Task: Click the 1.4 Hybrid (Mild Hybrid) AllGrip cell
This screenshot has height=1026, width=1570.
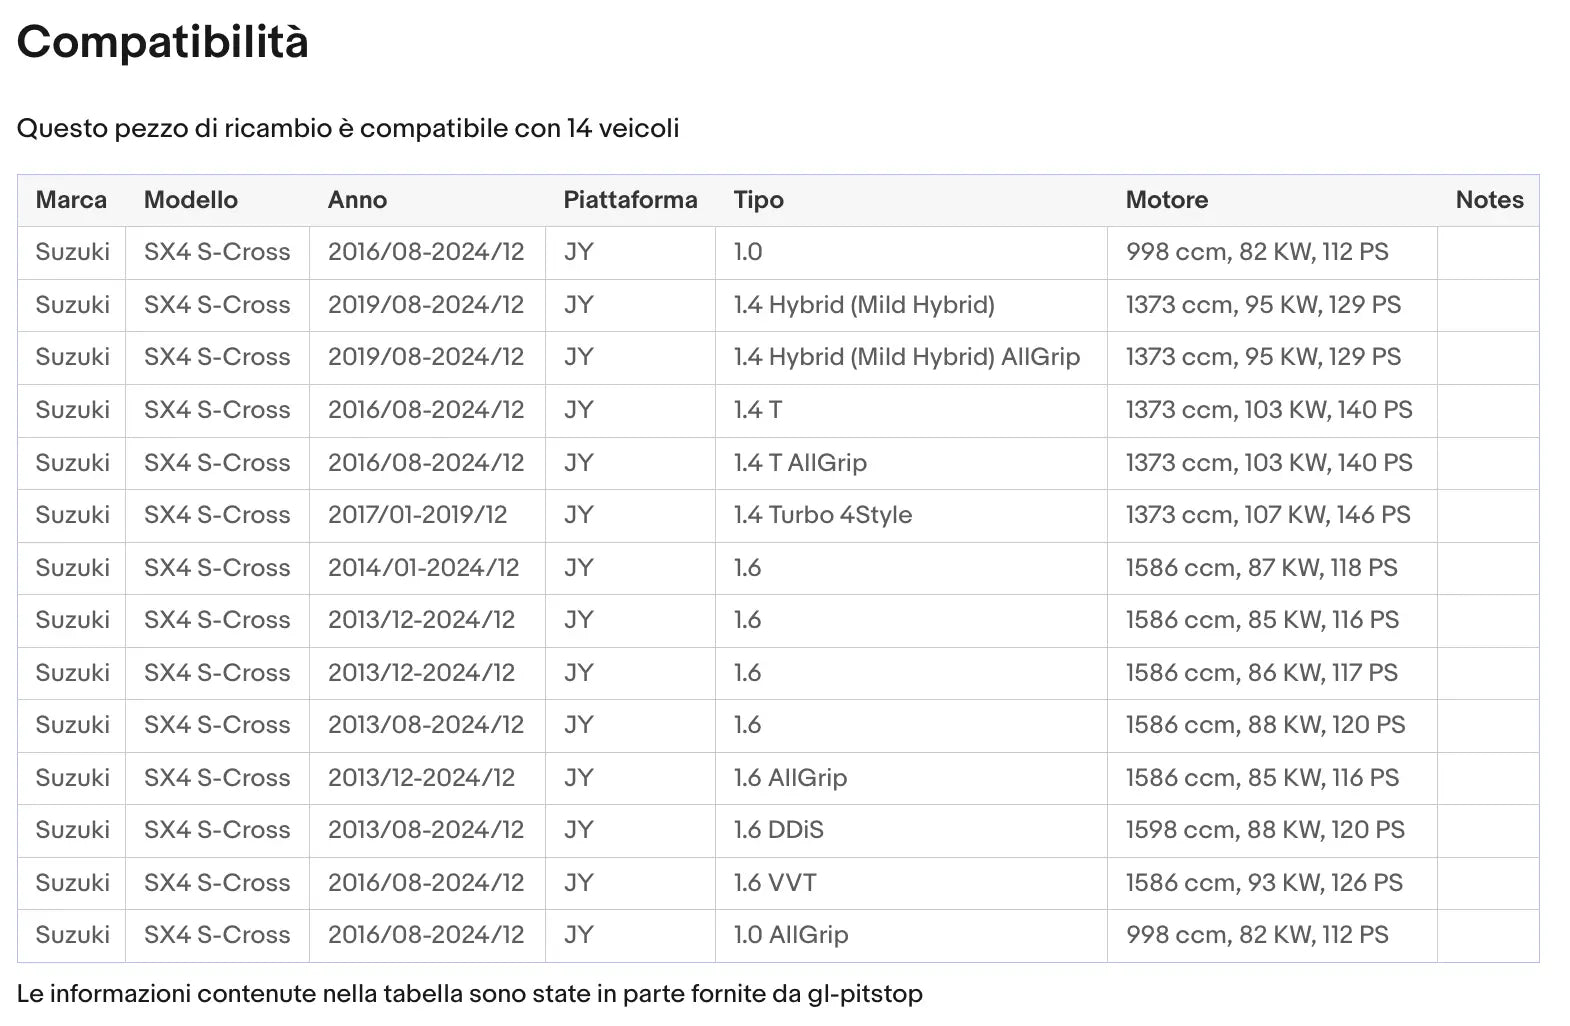Action: pos(906,357)
